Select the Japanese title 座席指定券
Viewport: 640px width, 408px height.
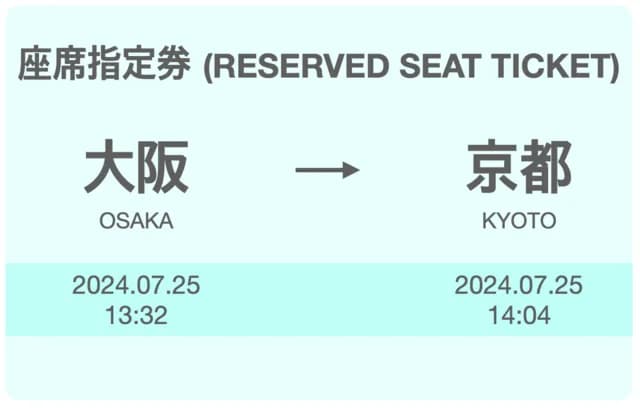104,64
